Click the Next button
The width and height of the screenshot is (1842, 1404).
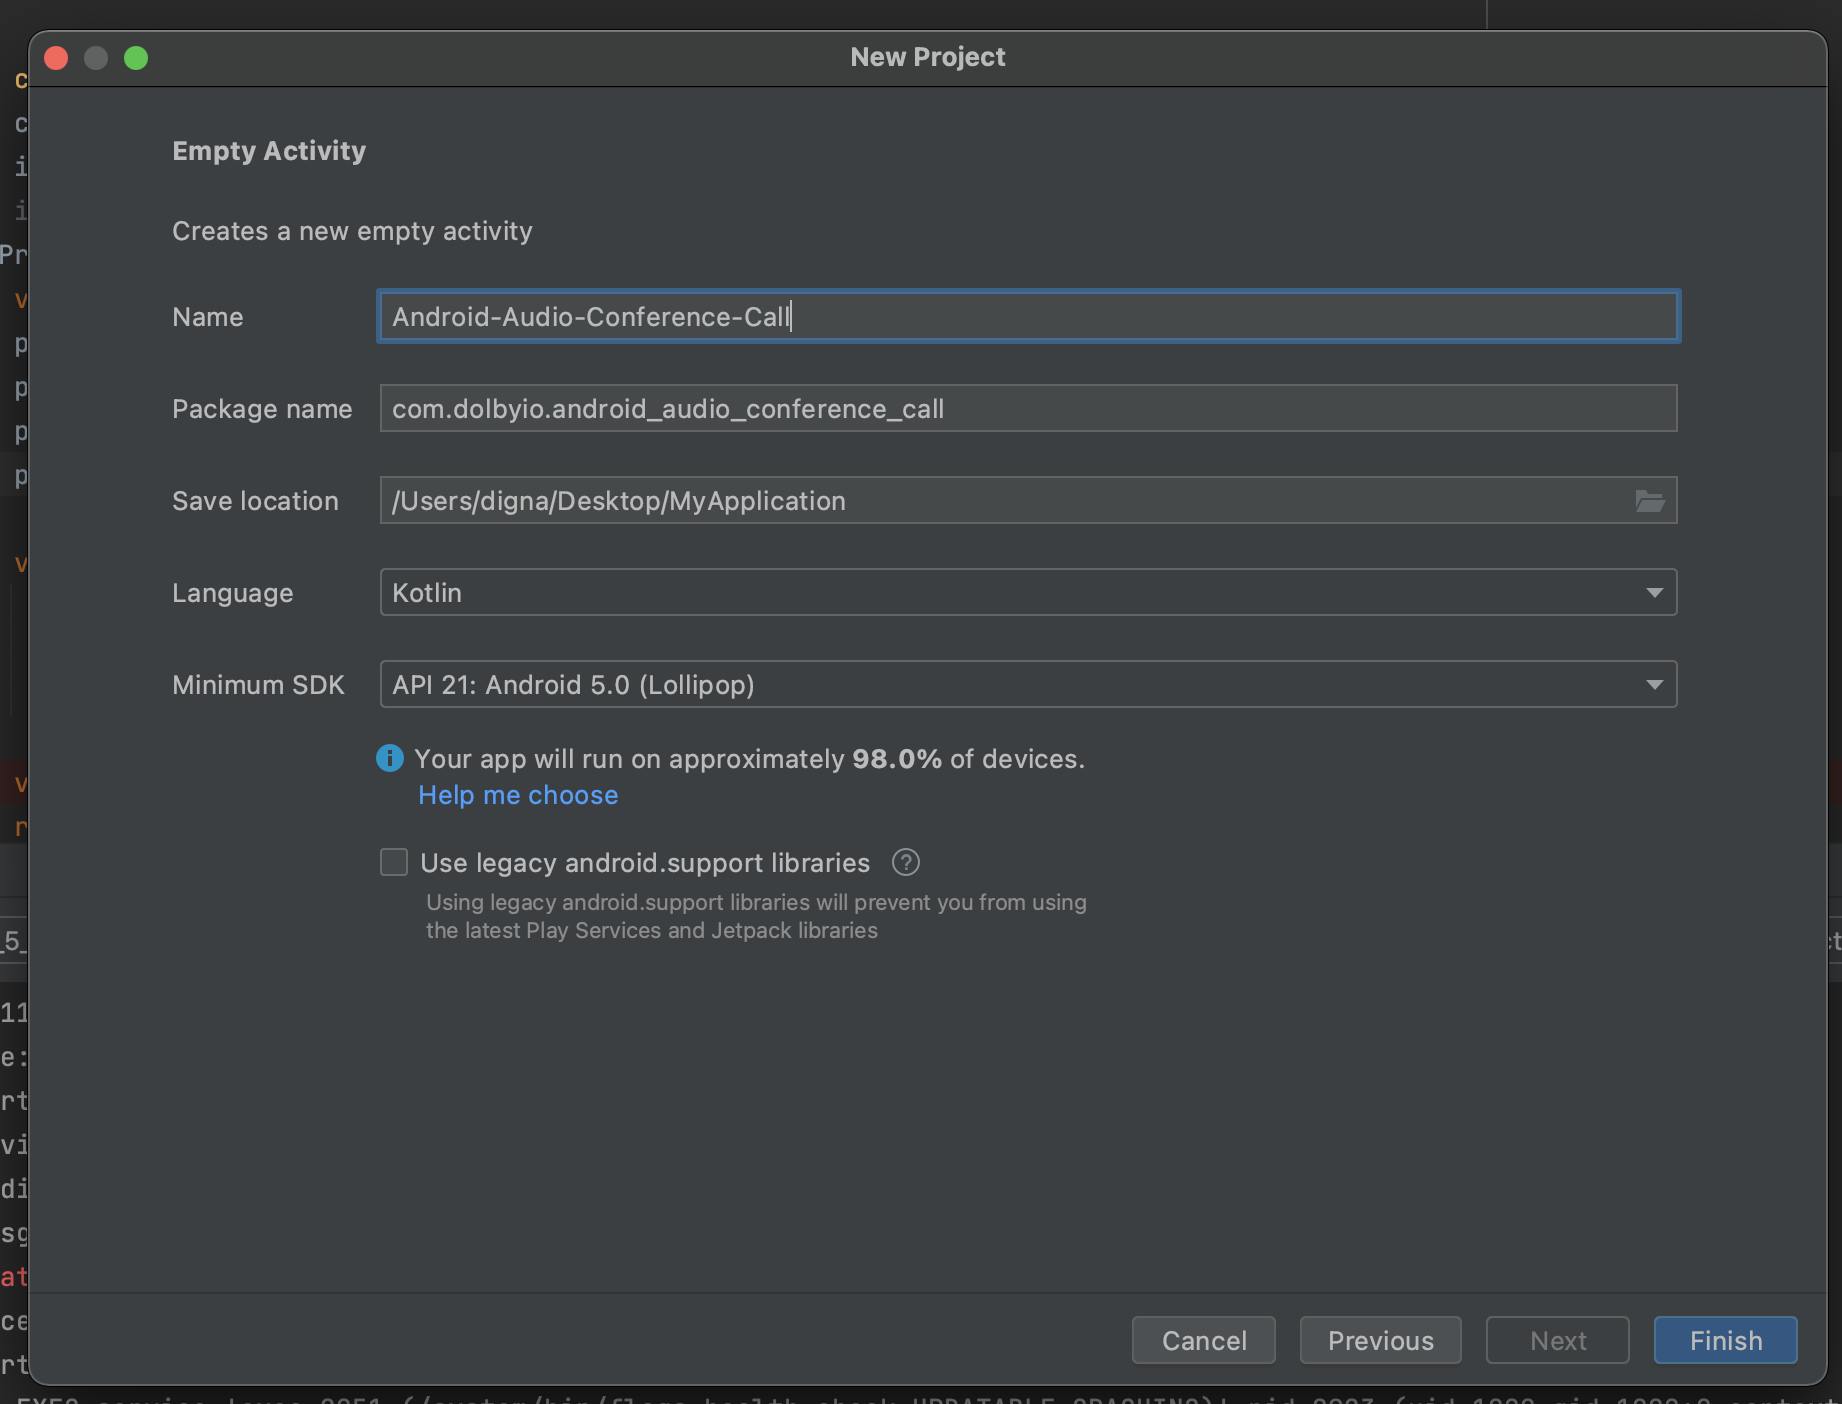pyautogui.click(x=1557, y=1340)
